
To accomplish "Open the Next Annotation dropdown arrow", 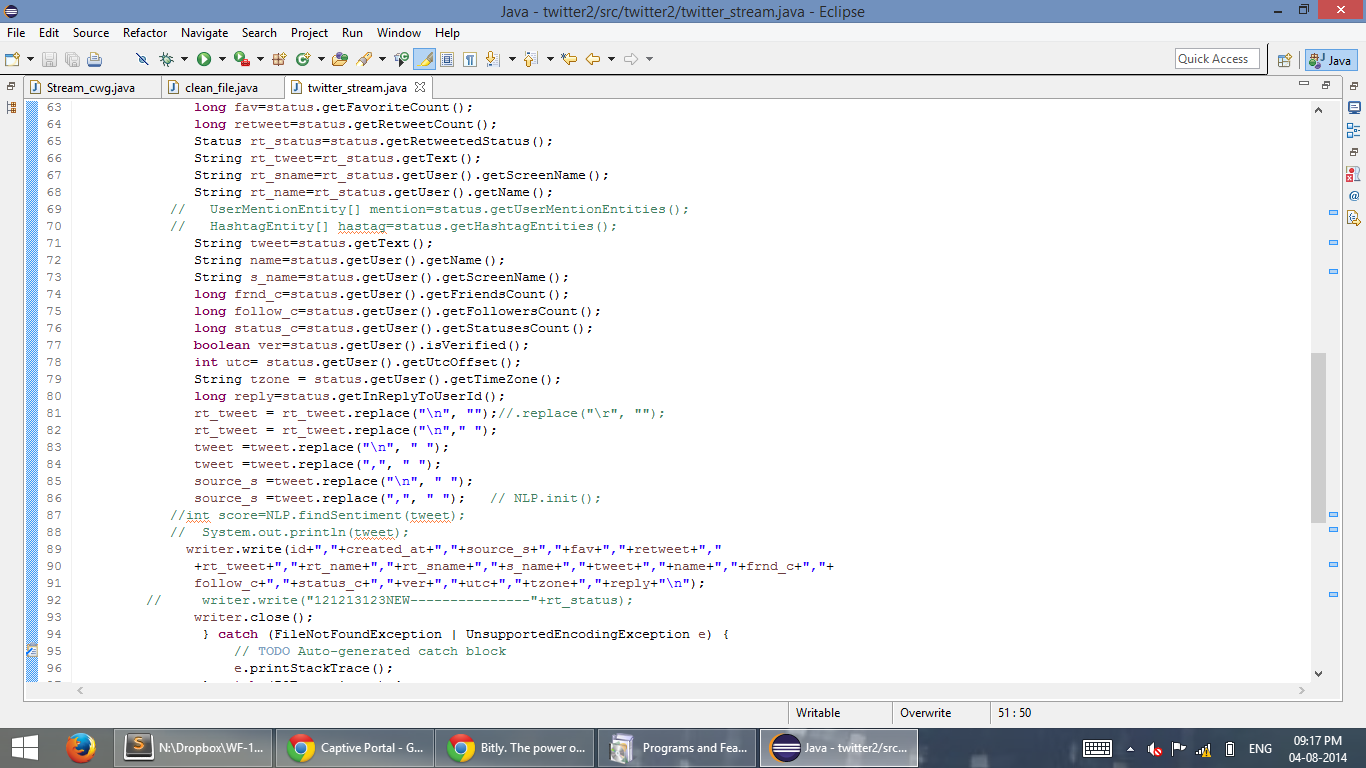I will [x=512, y=59].
